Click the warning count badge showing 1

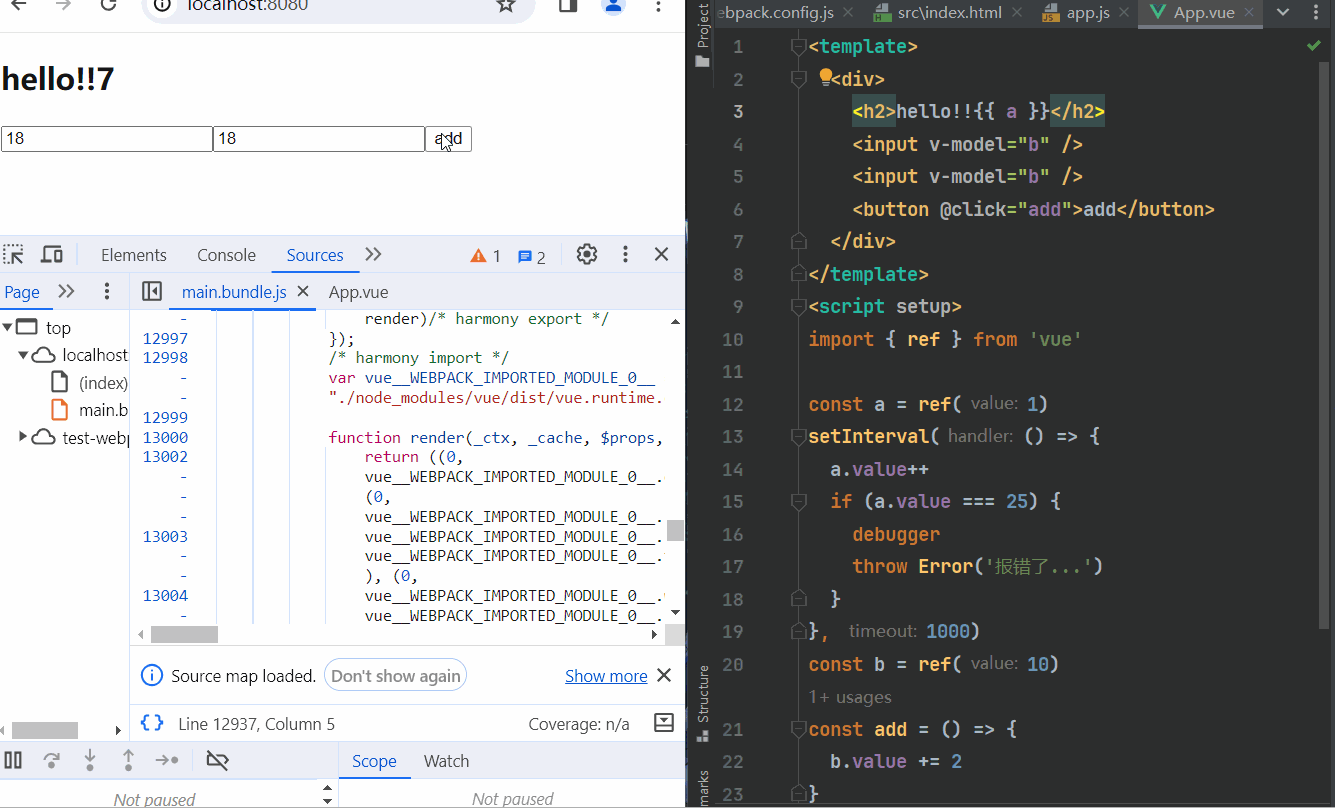[x=486, y=256]
